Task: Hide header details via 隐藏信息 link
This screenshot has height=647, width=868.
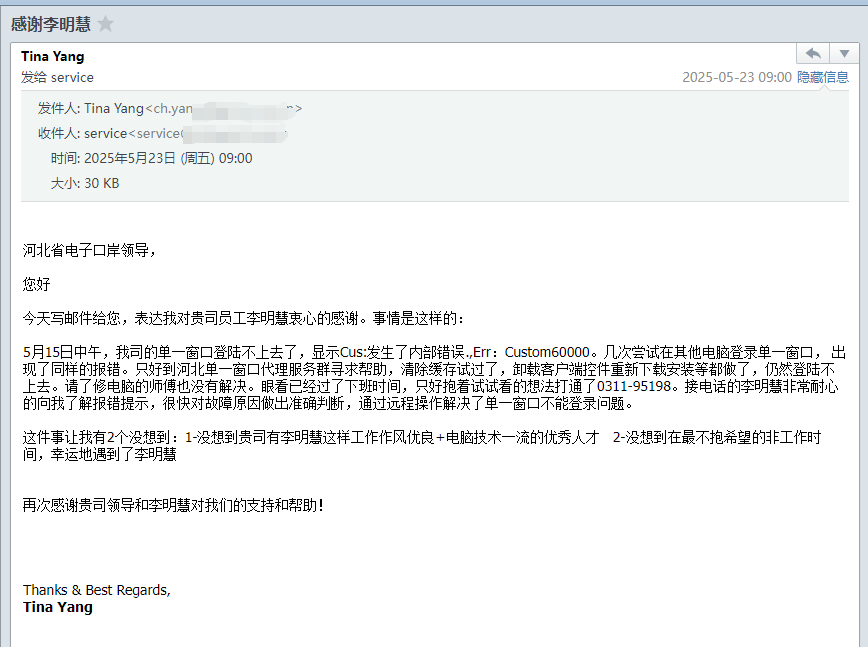Action: pyautogui.click(x=823, y=77)
